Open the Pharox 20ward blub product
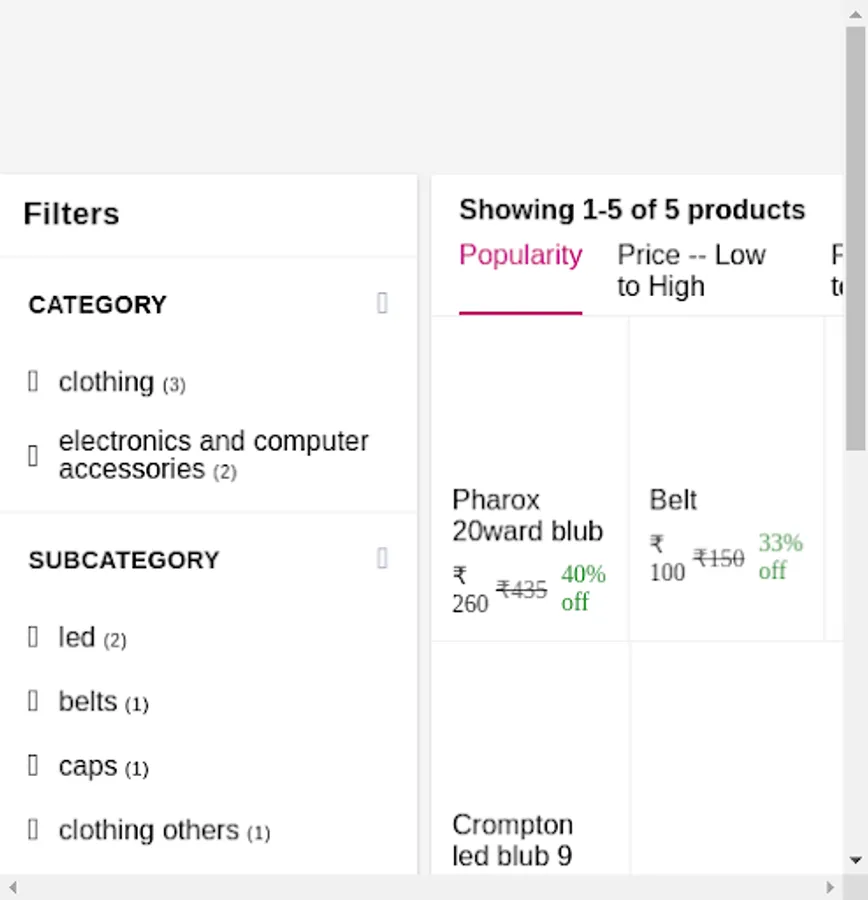The width and height of the screenshot is (868, 900). [527, 515]
